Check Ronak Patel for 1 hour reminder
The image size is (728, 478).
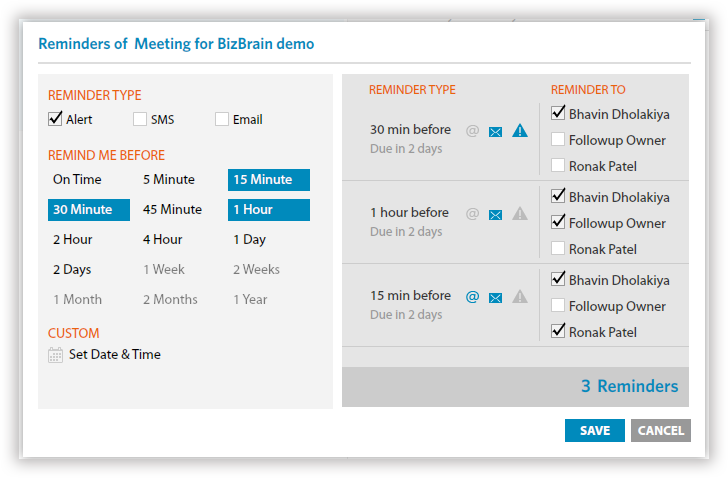pos(558,249)
